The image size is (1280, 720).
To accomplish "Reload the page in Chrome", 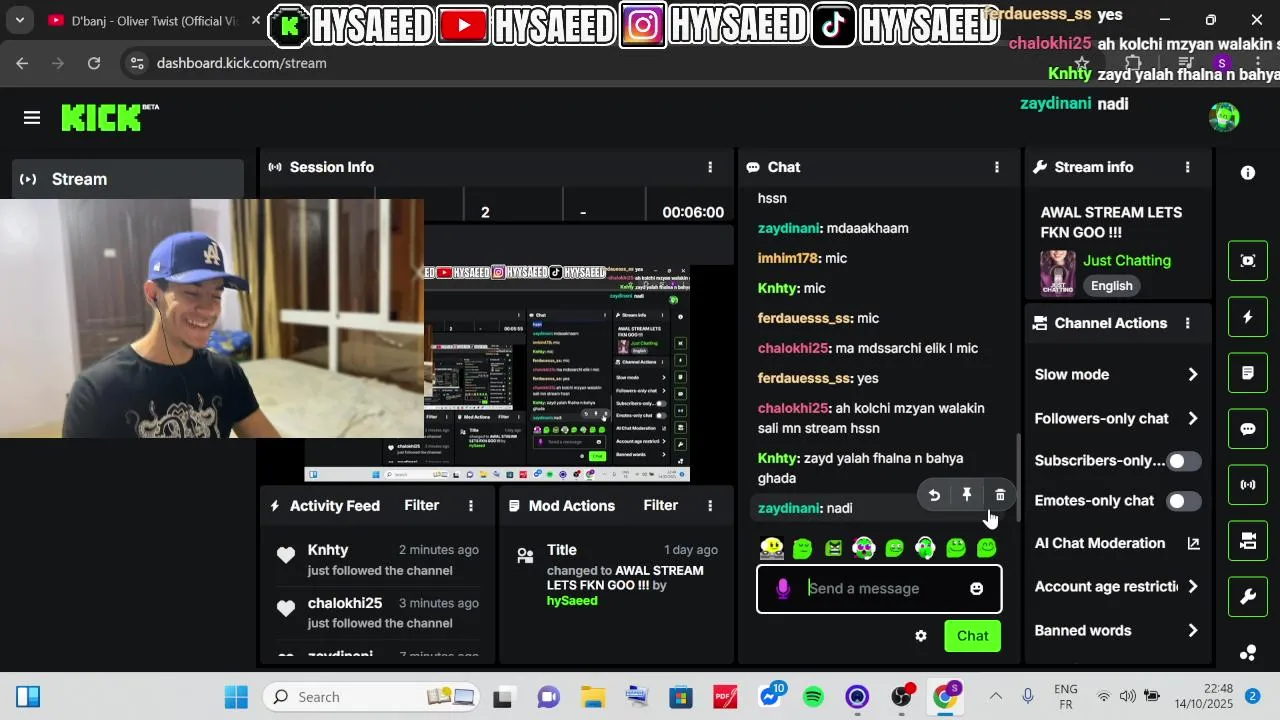I will pos(94,63).
